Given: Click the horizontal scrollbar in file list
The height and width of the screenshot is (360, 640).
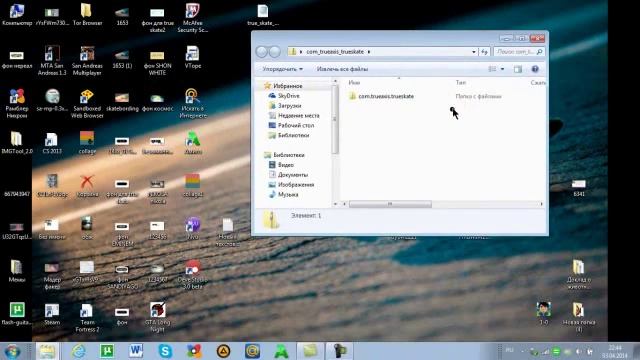Looking at the screenshot, I should (x=390, y=204).
